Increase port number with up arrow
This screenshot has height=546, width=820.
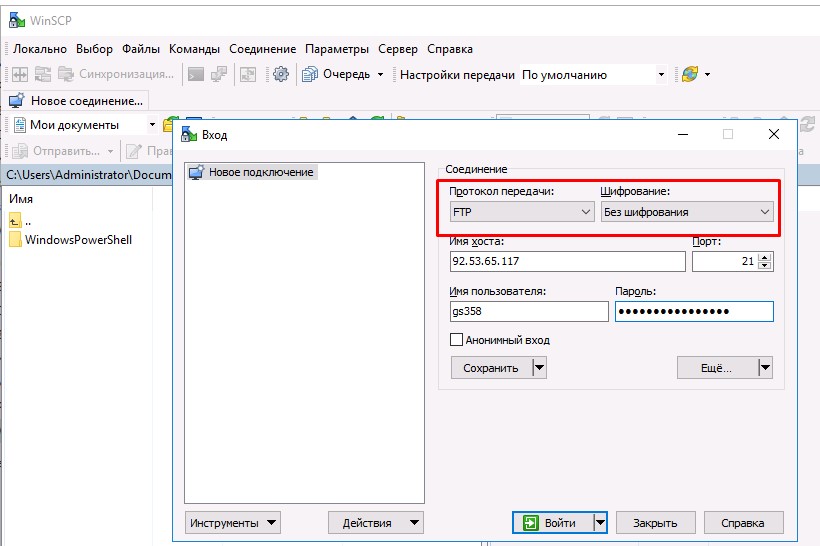765,257
